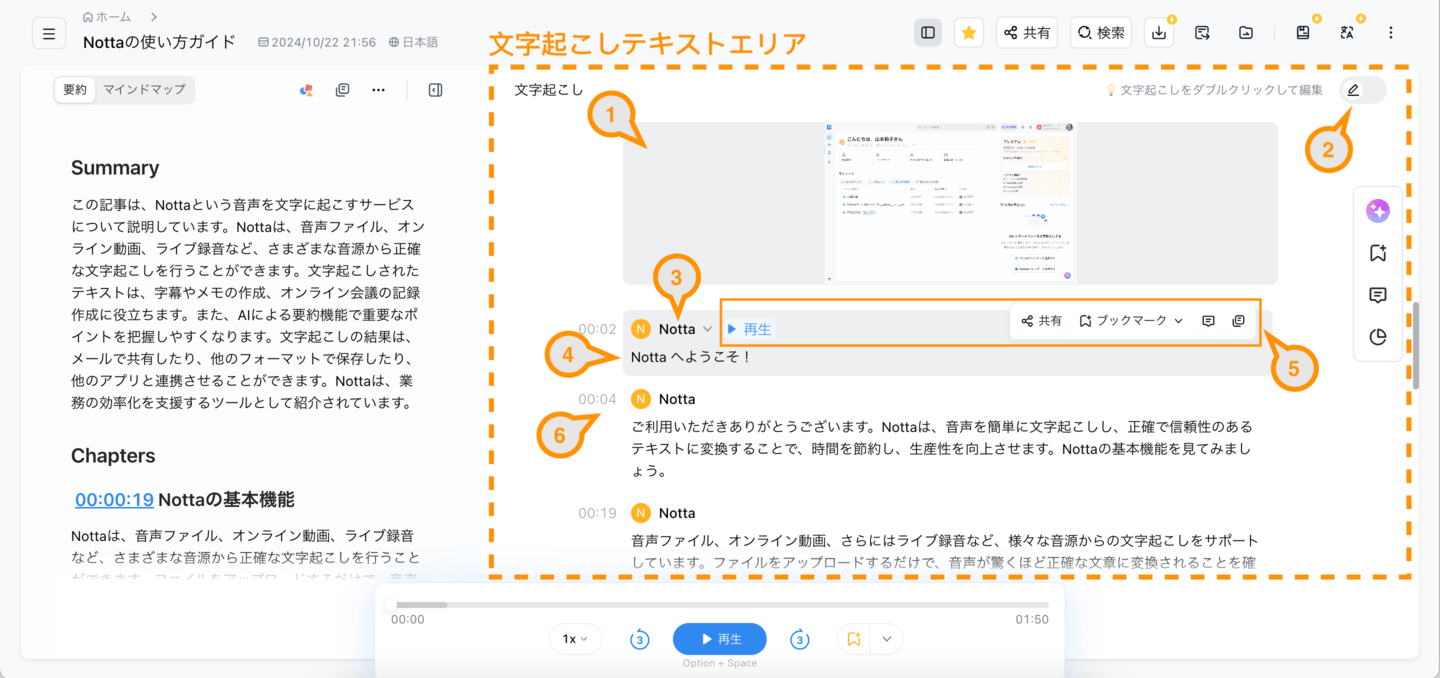The width and height of the screenshot is (1440, 678).
Task: Click the Nottaの使い方ガイド title
Action: [159, 42]
